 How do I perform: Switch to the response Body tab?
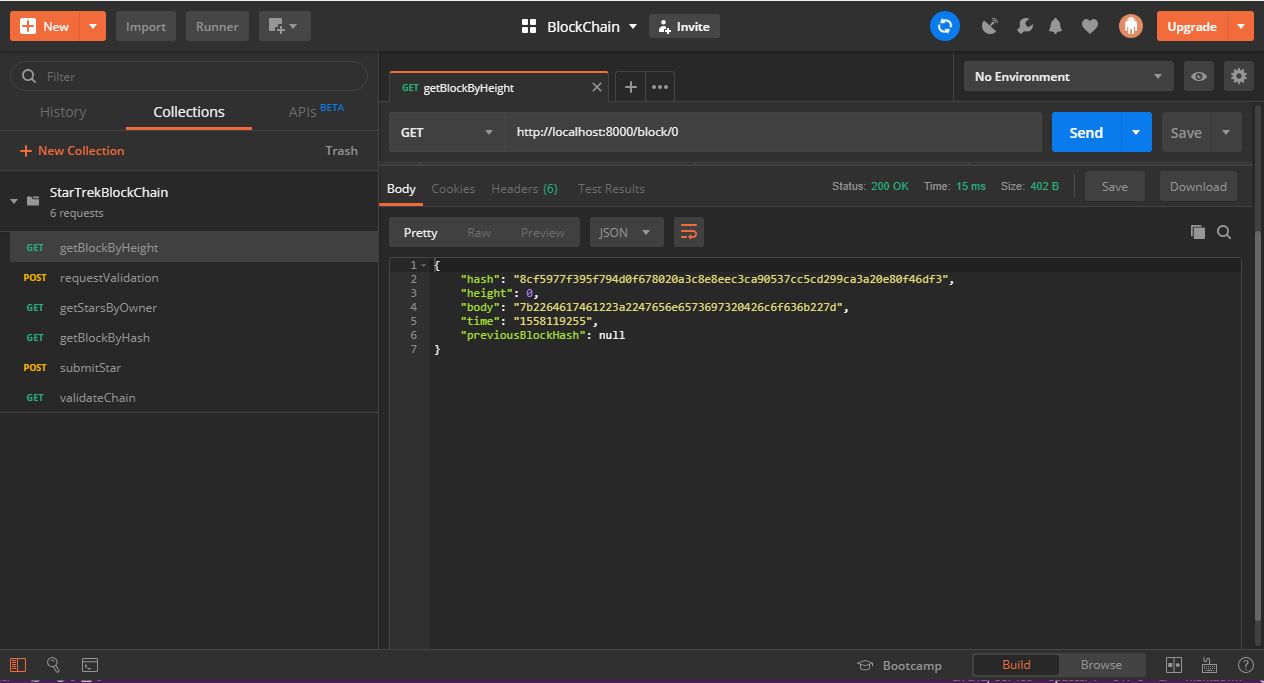(401, 188)
